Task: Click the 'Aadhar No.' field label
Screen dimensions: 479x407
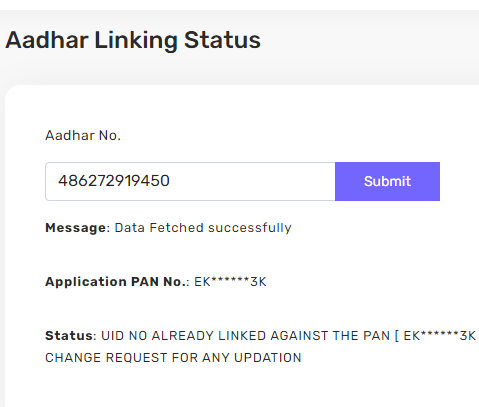Action: click(83, 136)
